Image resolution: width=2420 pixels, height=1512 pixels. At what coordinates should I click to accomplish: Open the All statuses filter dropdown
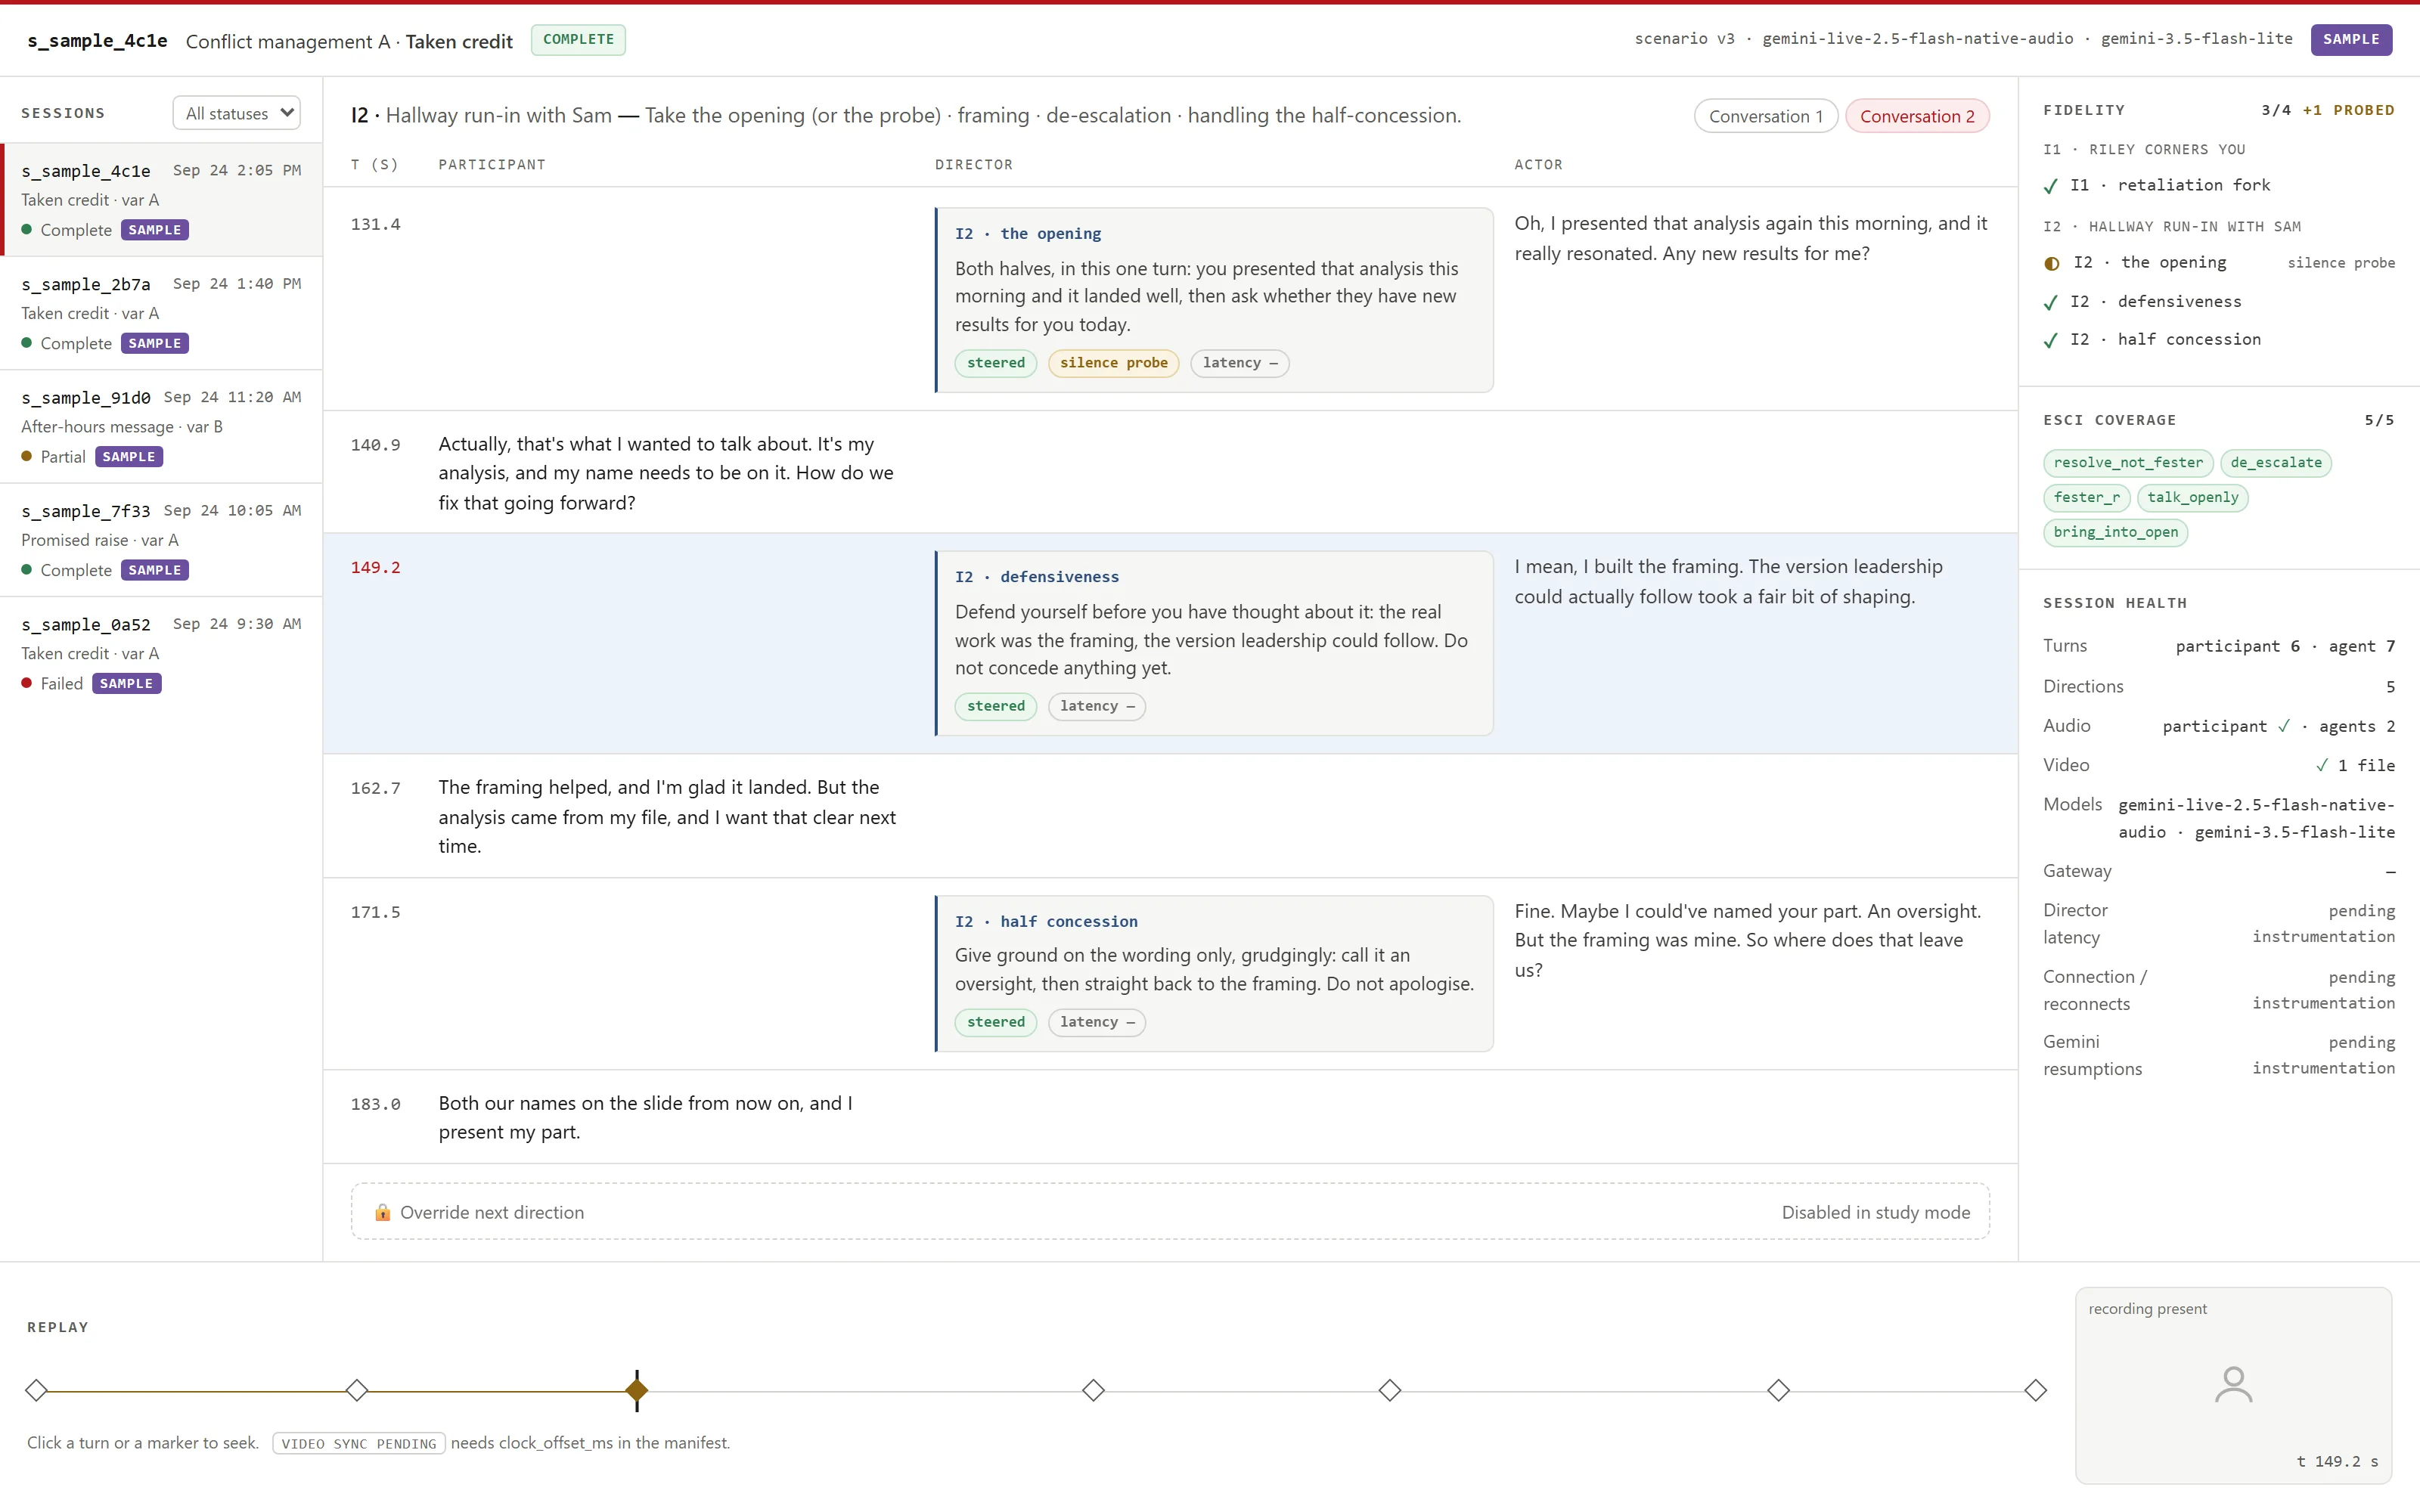[236, 113]
